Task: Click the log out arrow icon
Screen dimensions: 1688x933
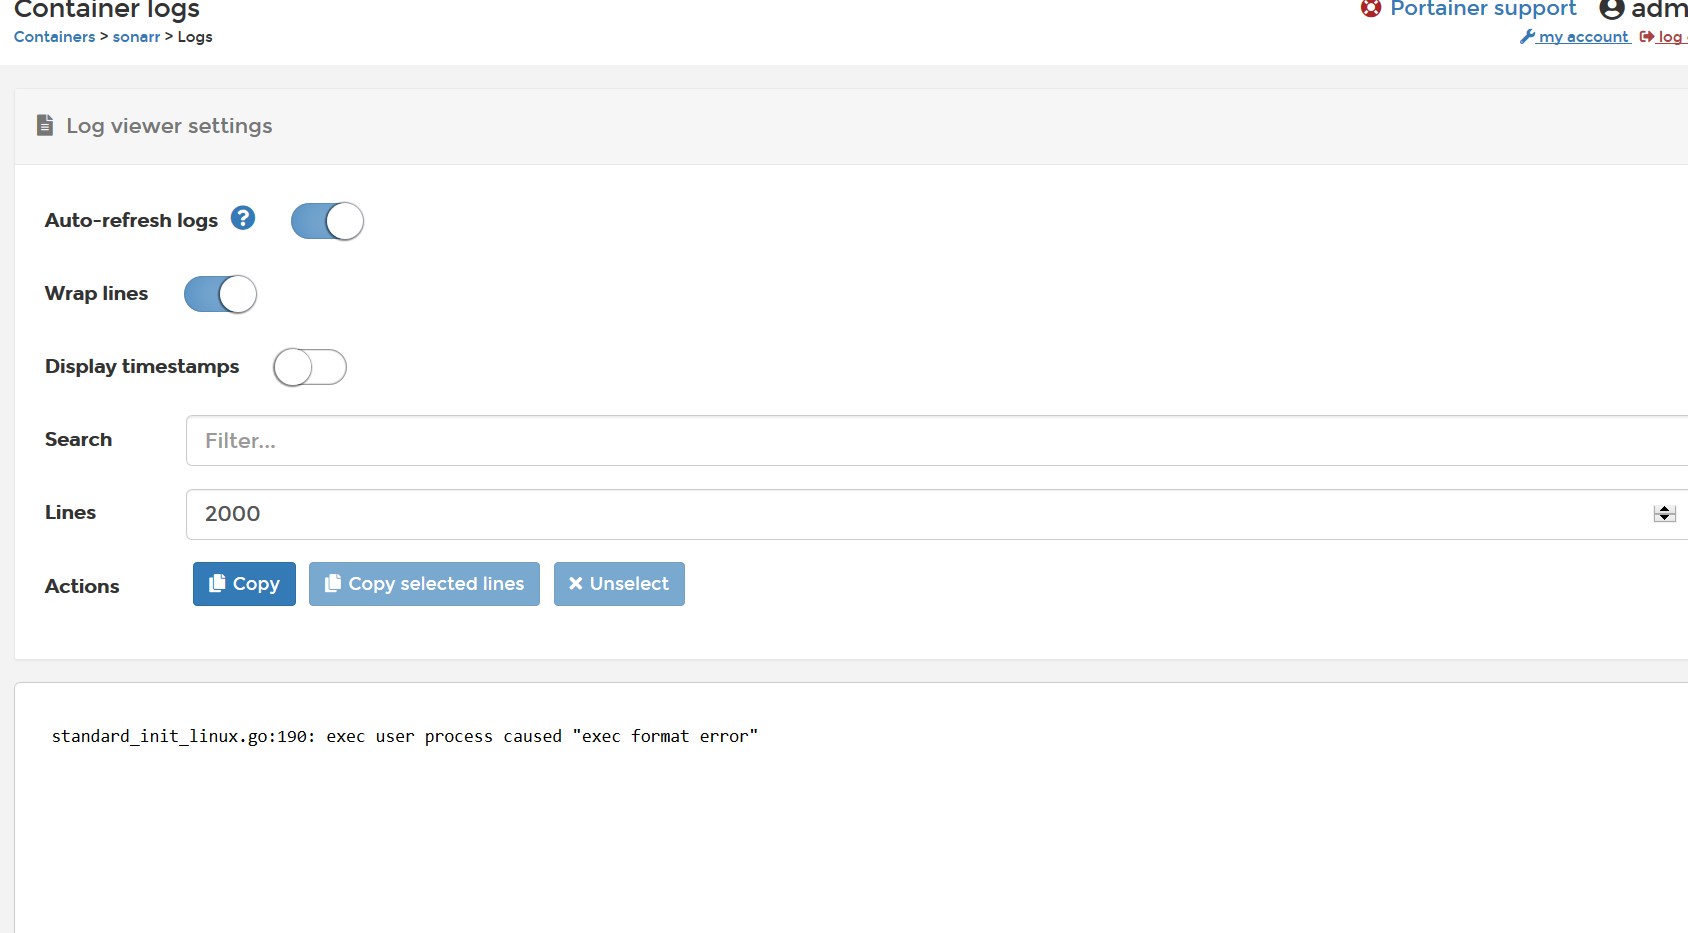Action: [1646, 37]
